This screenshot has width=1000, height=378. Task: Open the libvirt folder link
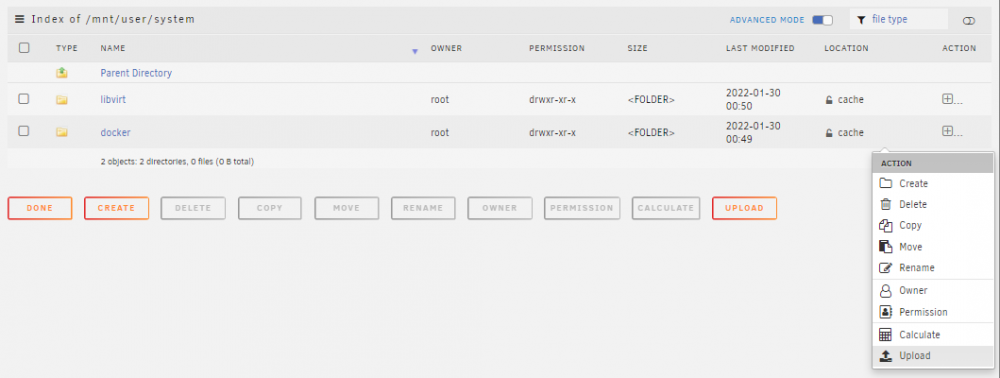coord(114,99)
